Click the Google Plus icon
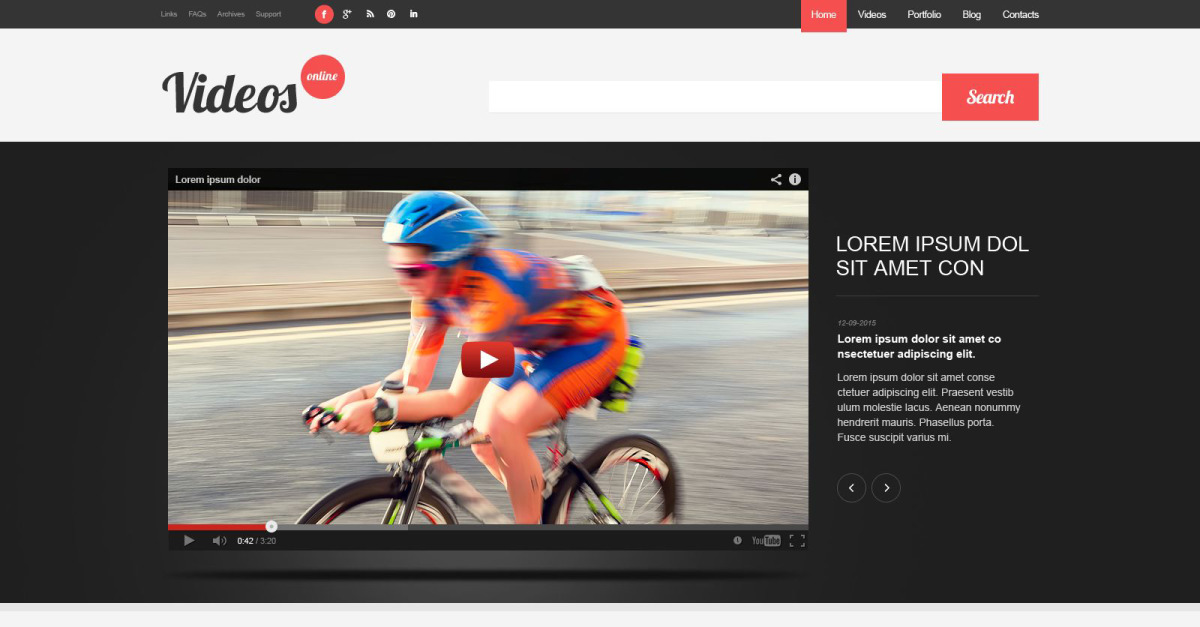The width and height of the screenshot is (1200, 627). (347, 14)
